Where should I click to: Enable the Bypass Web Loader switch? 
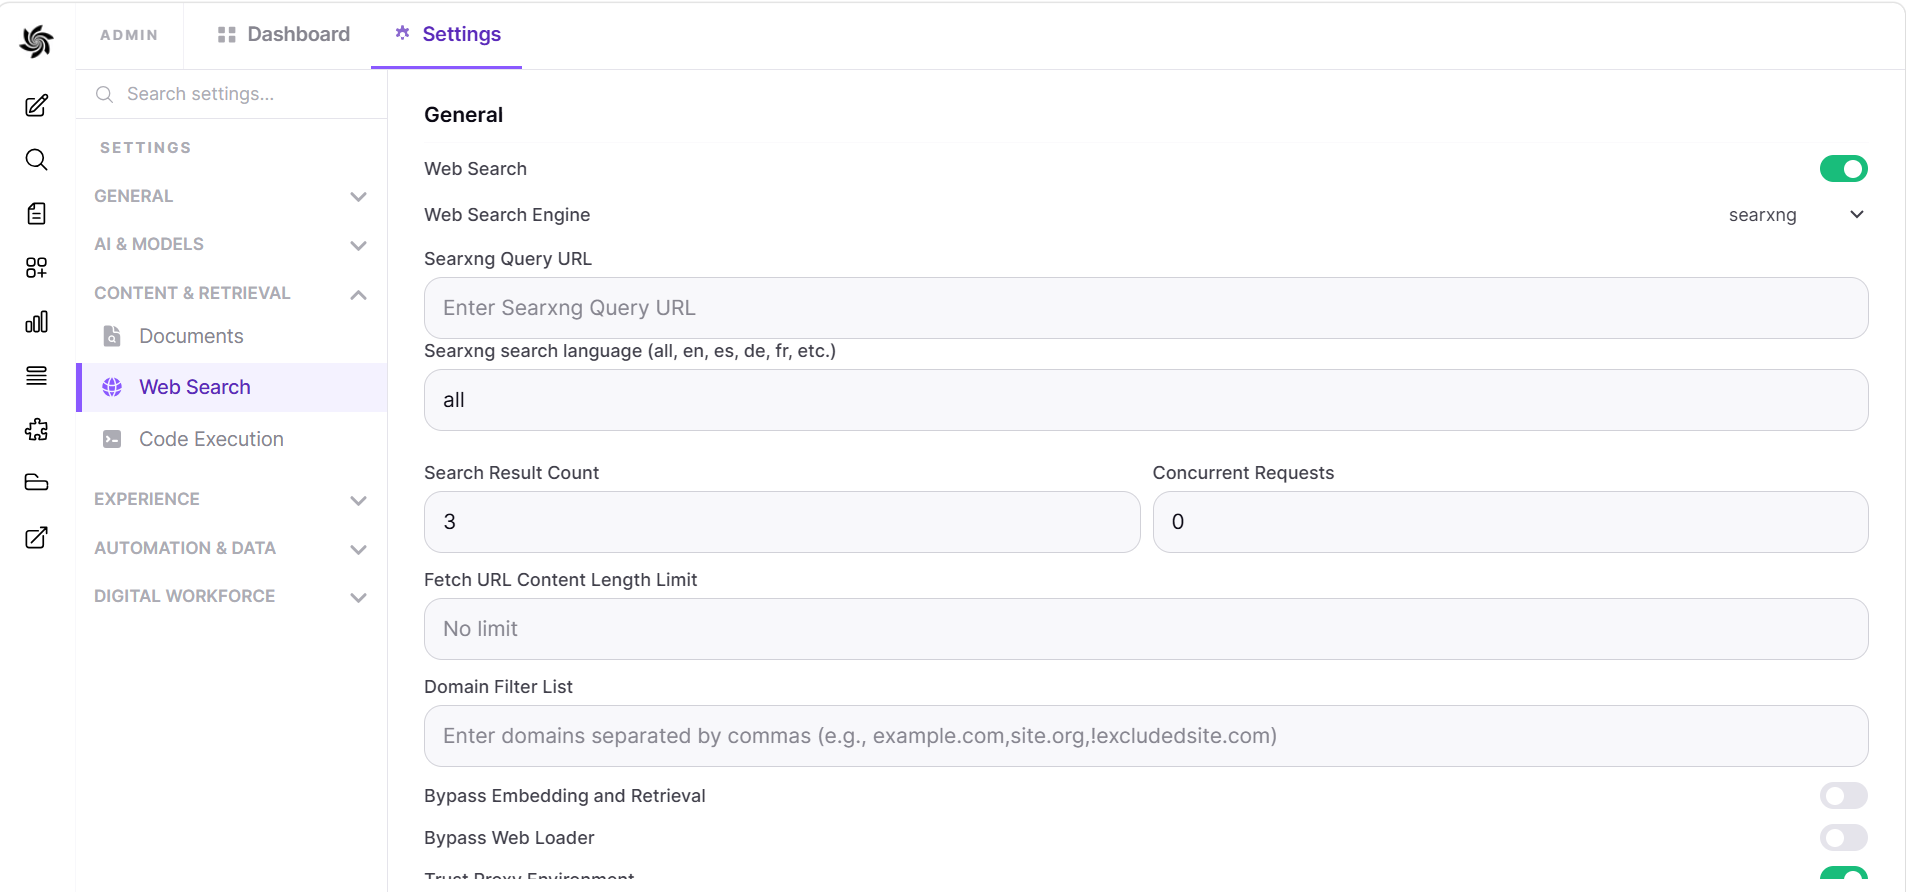click(1843, 838)
